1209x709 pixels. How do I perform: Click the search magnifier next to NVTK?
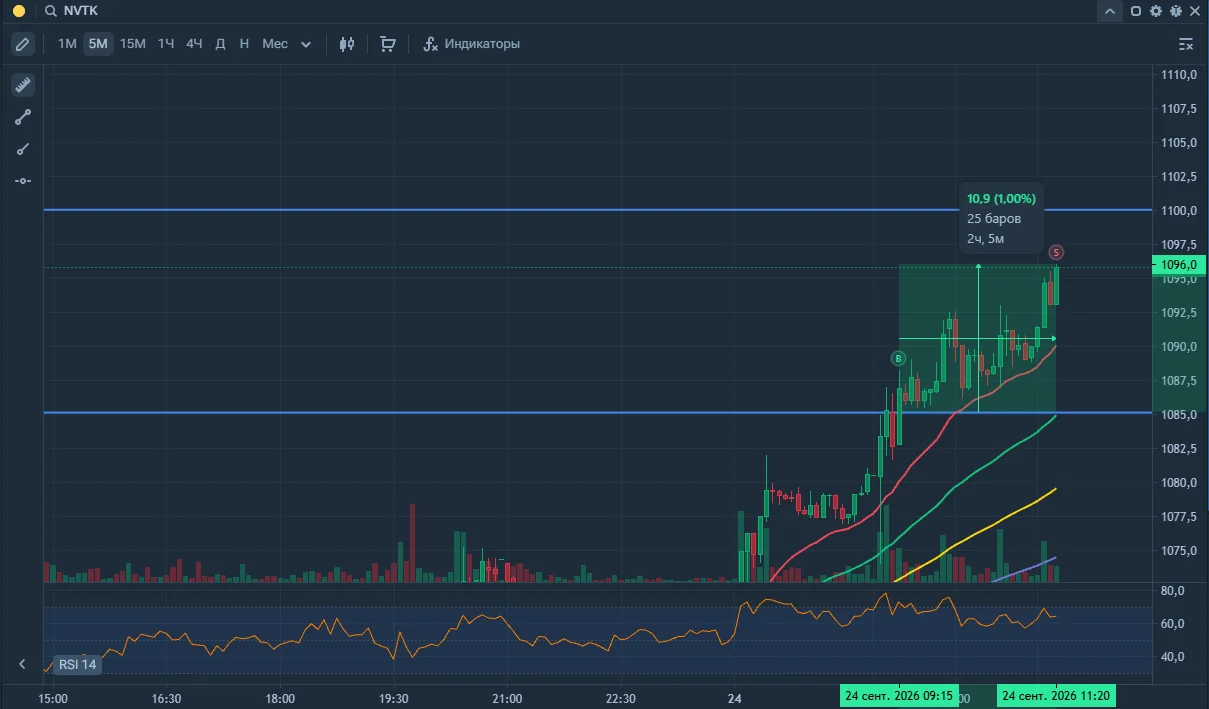coord(50,11)
